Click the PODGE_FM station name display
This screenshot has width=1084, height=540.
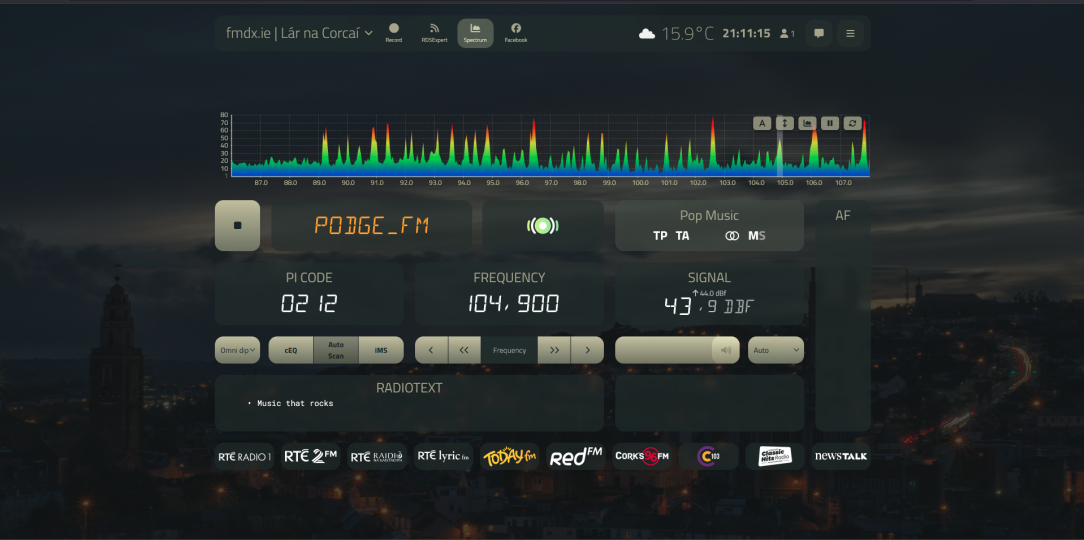[372, 225]
